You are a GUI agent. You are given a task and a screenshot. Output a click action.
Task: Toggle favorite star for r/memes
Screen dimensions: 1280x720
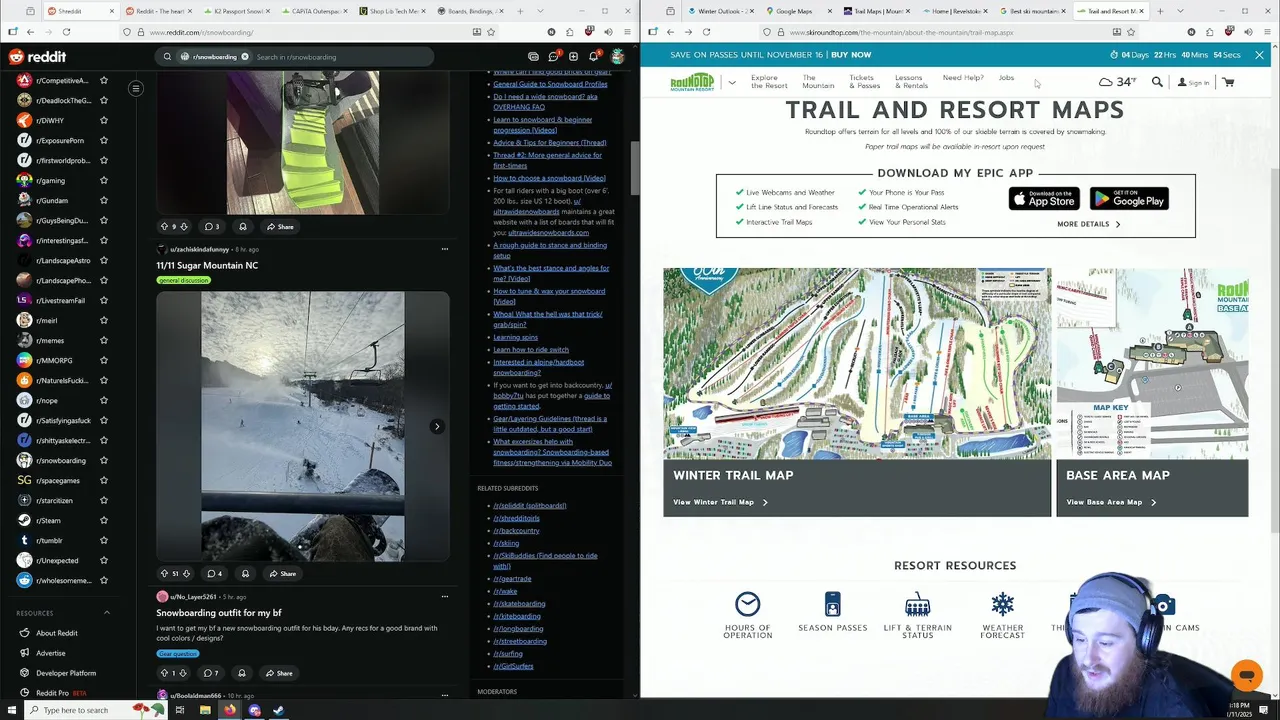(103, 340)
